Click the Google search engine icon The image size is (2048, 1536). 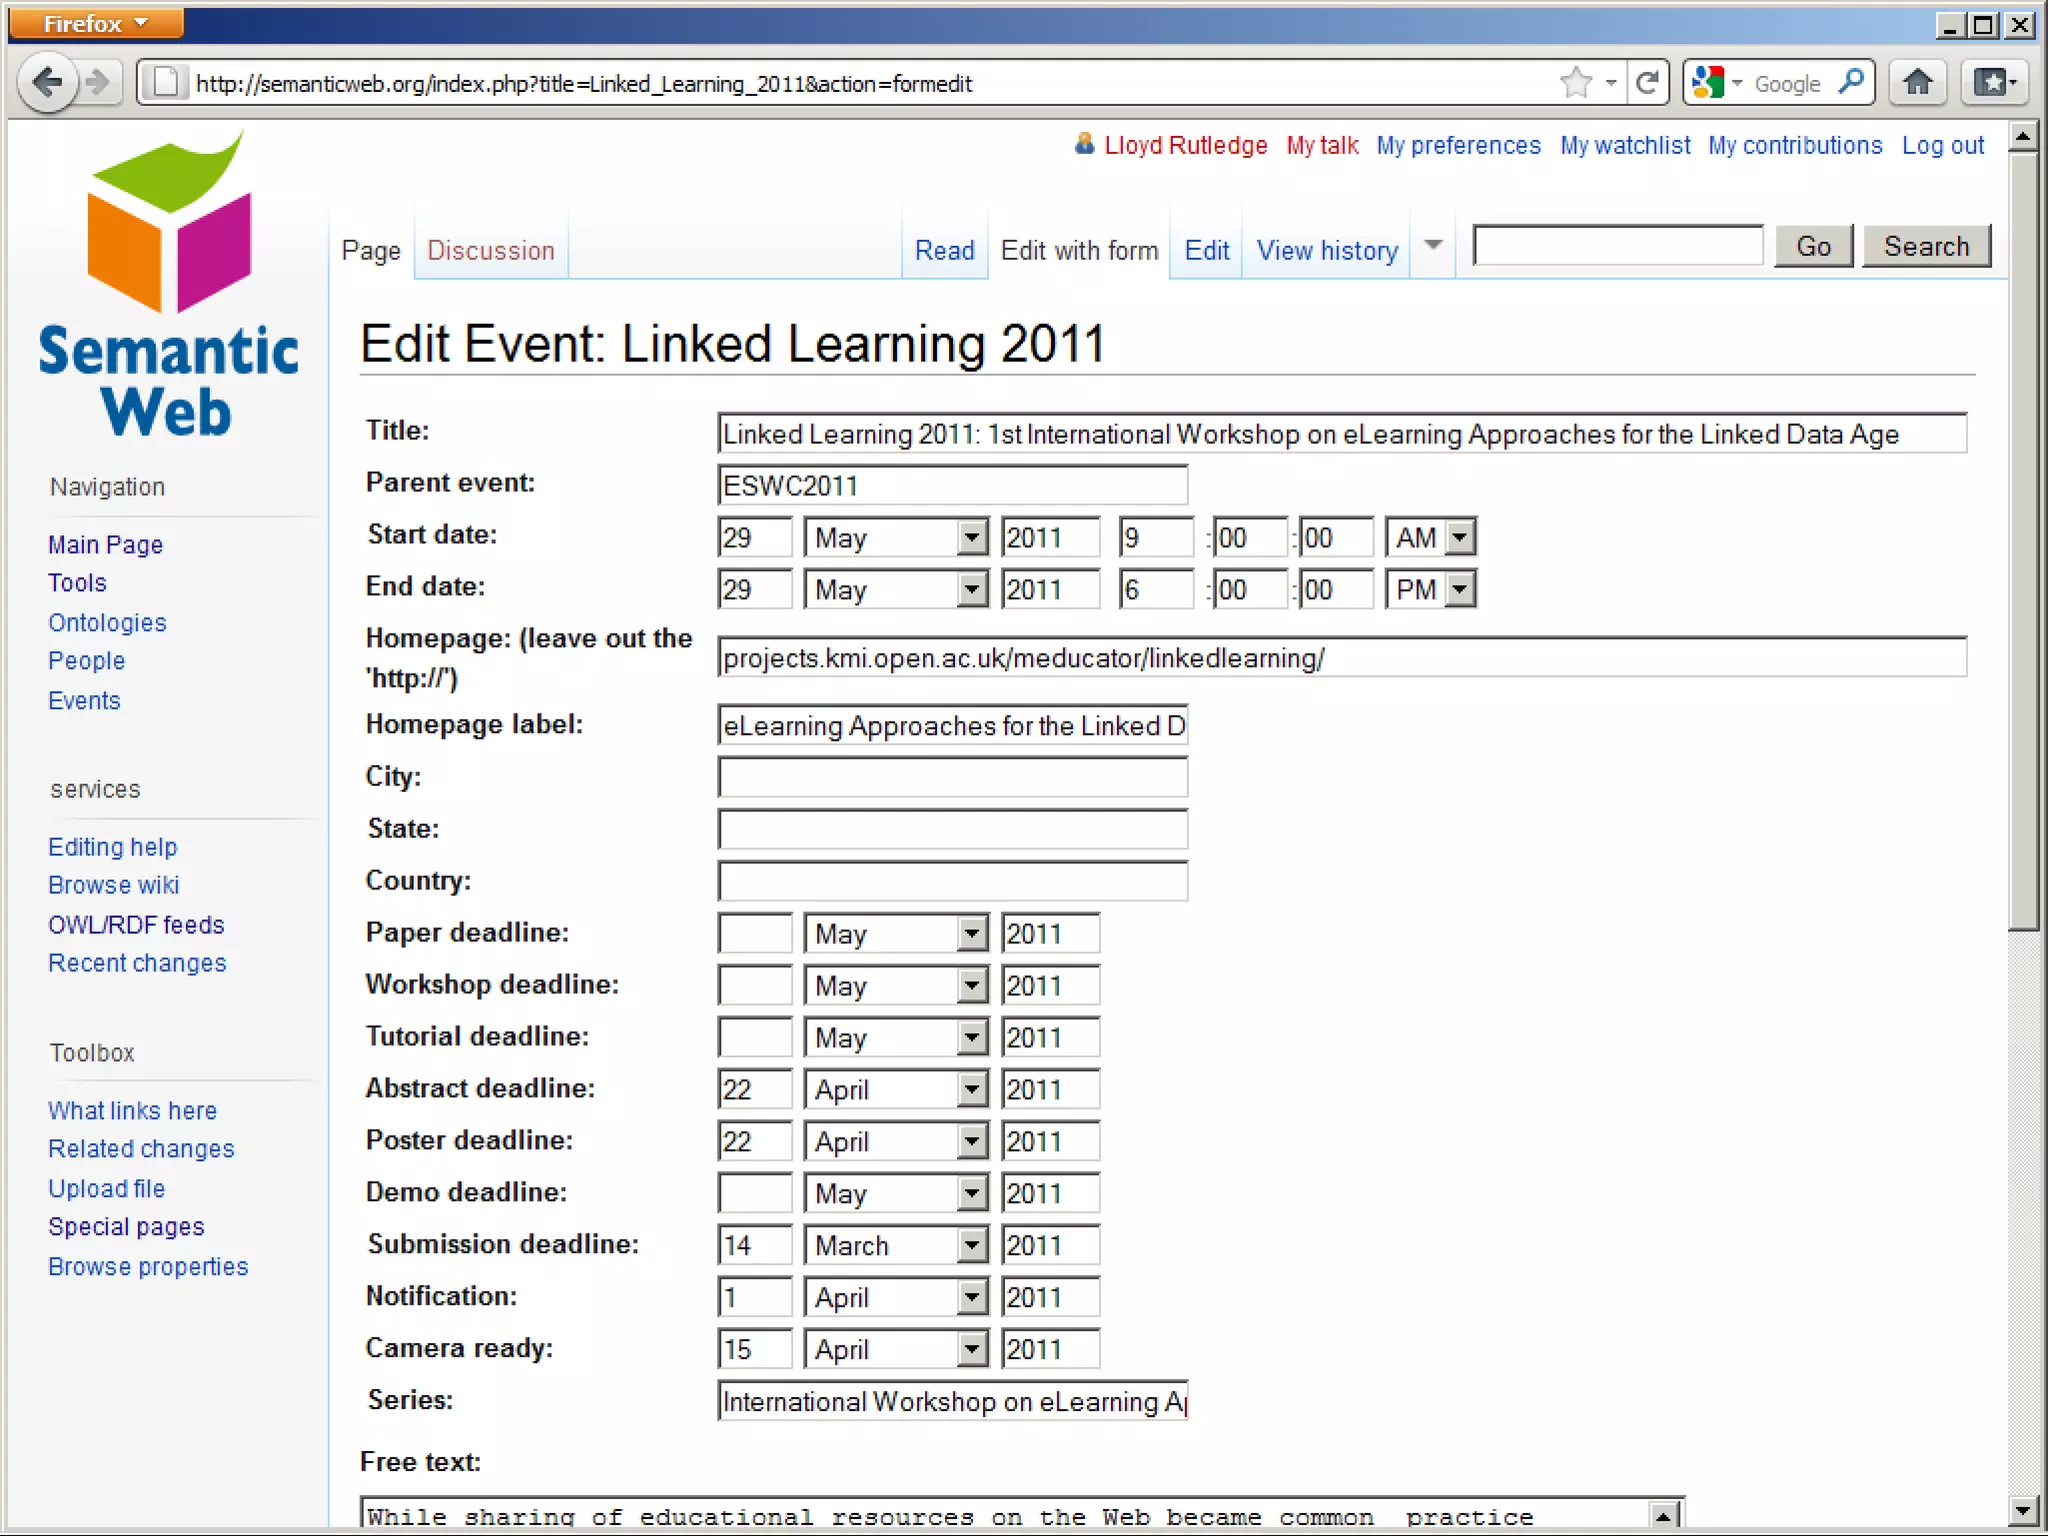pyautogui.click(x=1709, y=83)
